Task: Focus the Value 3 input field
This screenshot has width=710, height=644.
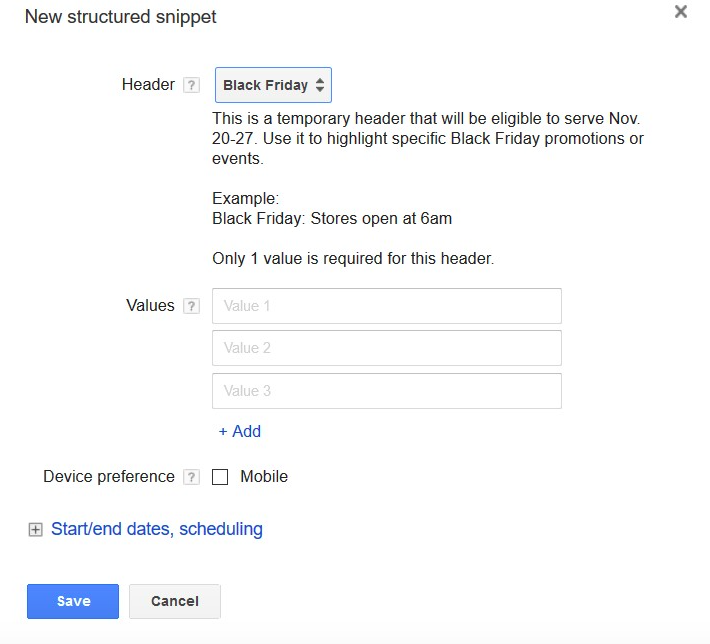Action: click(x=387, y=391)
